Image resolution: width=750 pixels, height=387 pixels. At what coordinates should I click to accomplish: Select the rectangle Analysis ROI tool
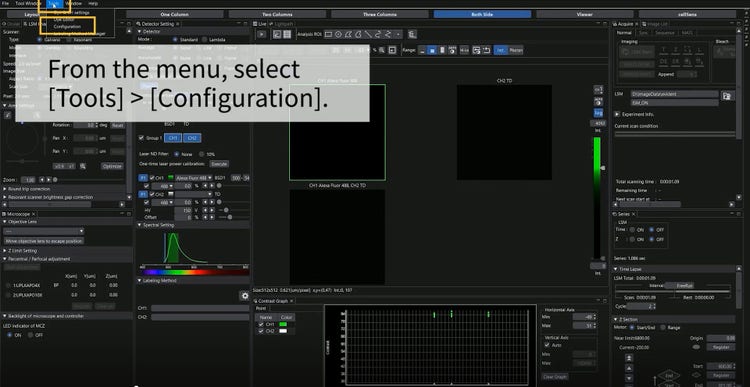pyautogui.click(x=329, y=34)
